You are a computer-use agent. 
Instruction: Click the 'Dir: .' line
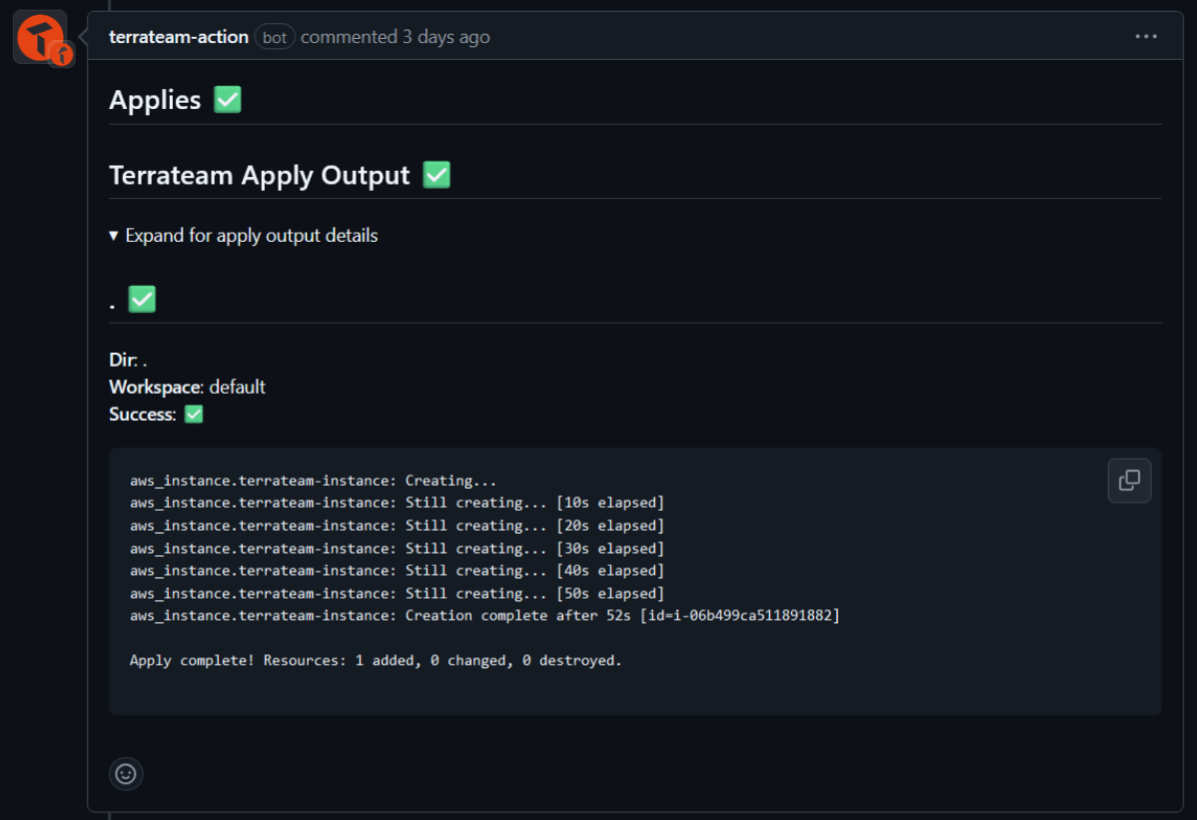[x=128, y=360]
